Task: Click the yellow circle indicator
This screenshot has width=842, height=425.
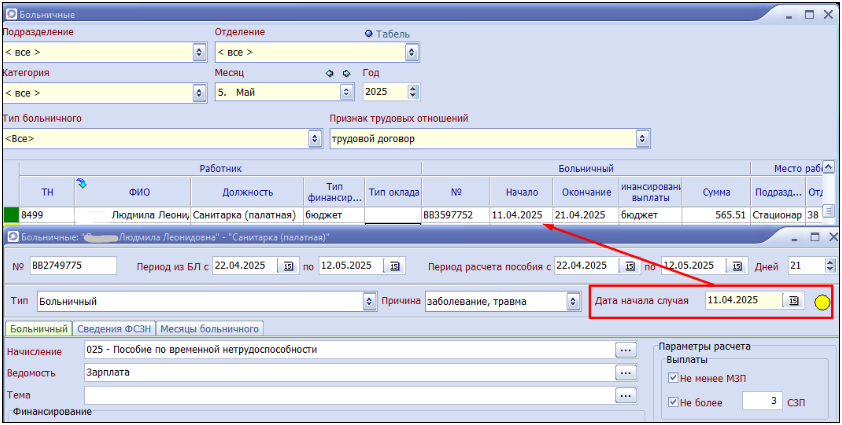Action: coord(822,301)
